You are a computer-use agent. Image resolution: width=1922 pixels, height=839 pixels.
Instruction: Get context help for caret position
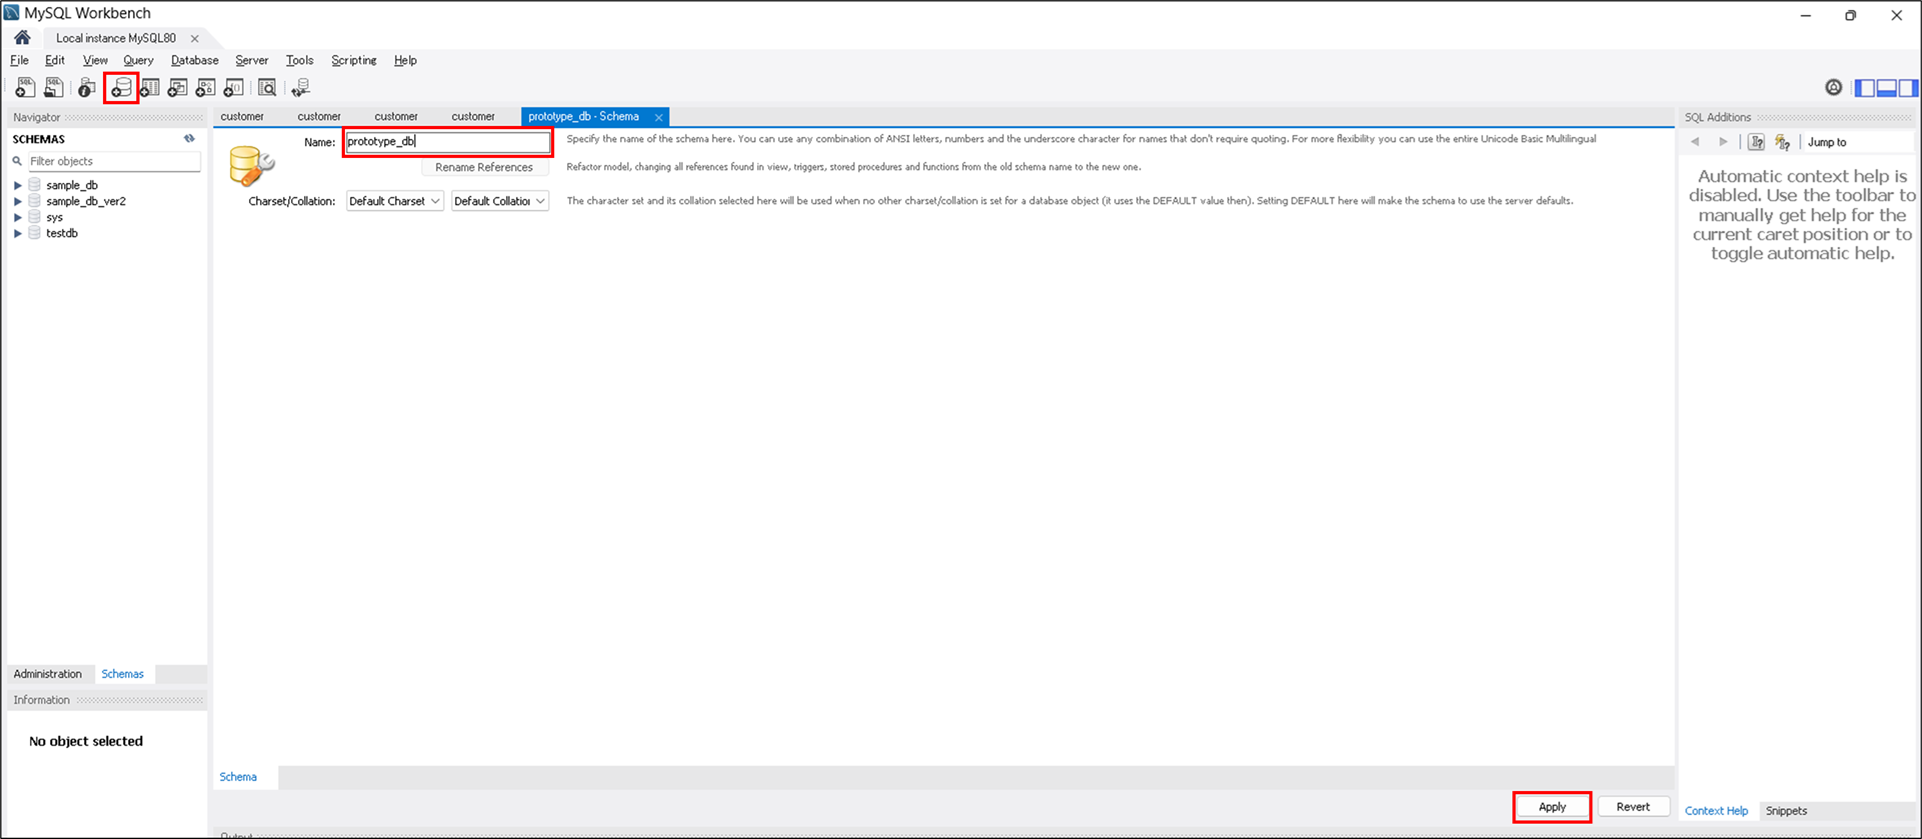pos(1756,142)
